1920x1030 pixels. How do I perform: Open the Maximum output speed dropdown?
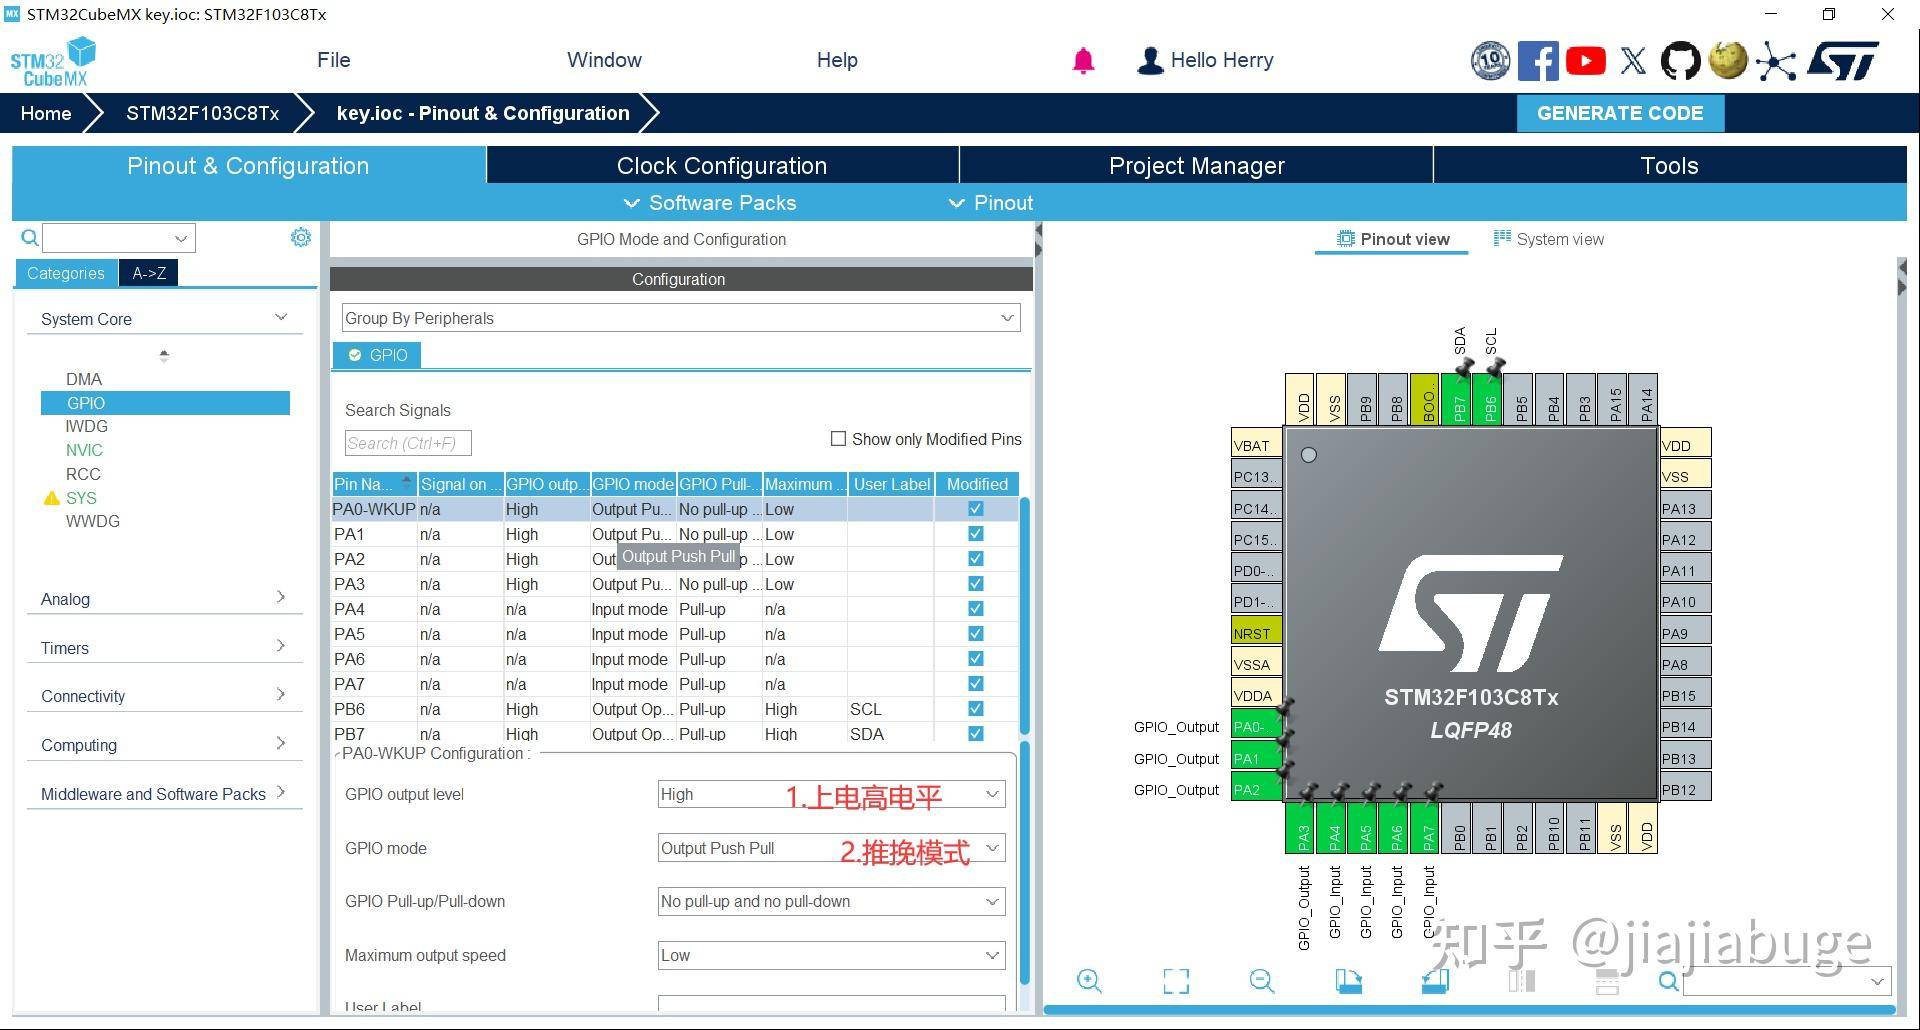831,955
